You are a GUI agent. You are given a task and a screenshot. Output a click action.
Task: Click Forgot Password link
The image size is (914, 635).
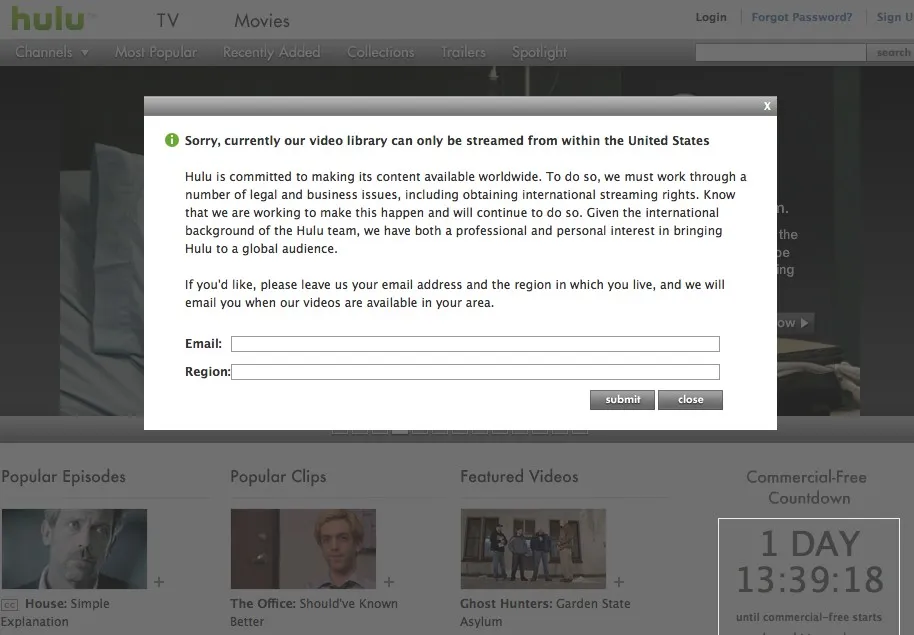coord(801,17)
